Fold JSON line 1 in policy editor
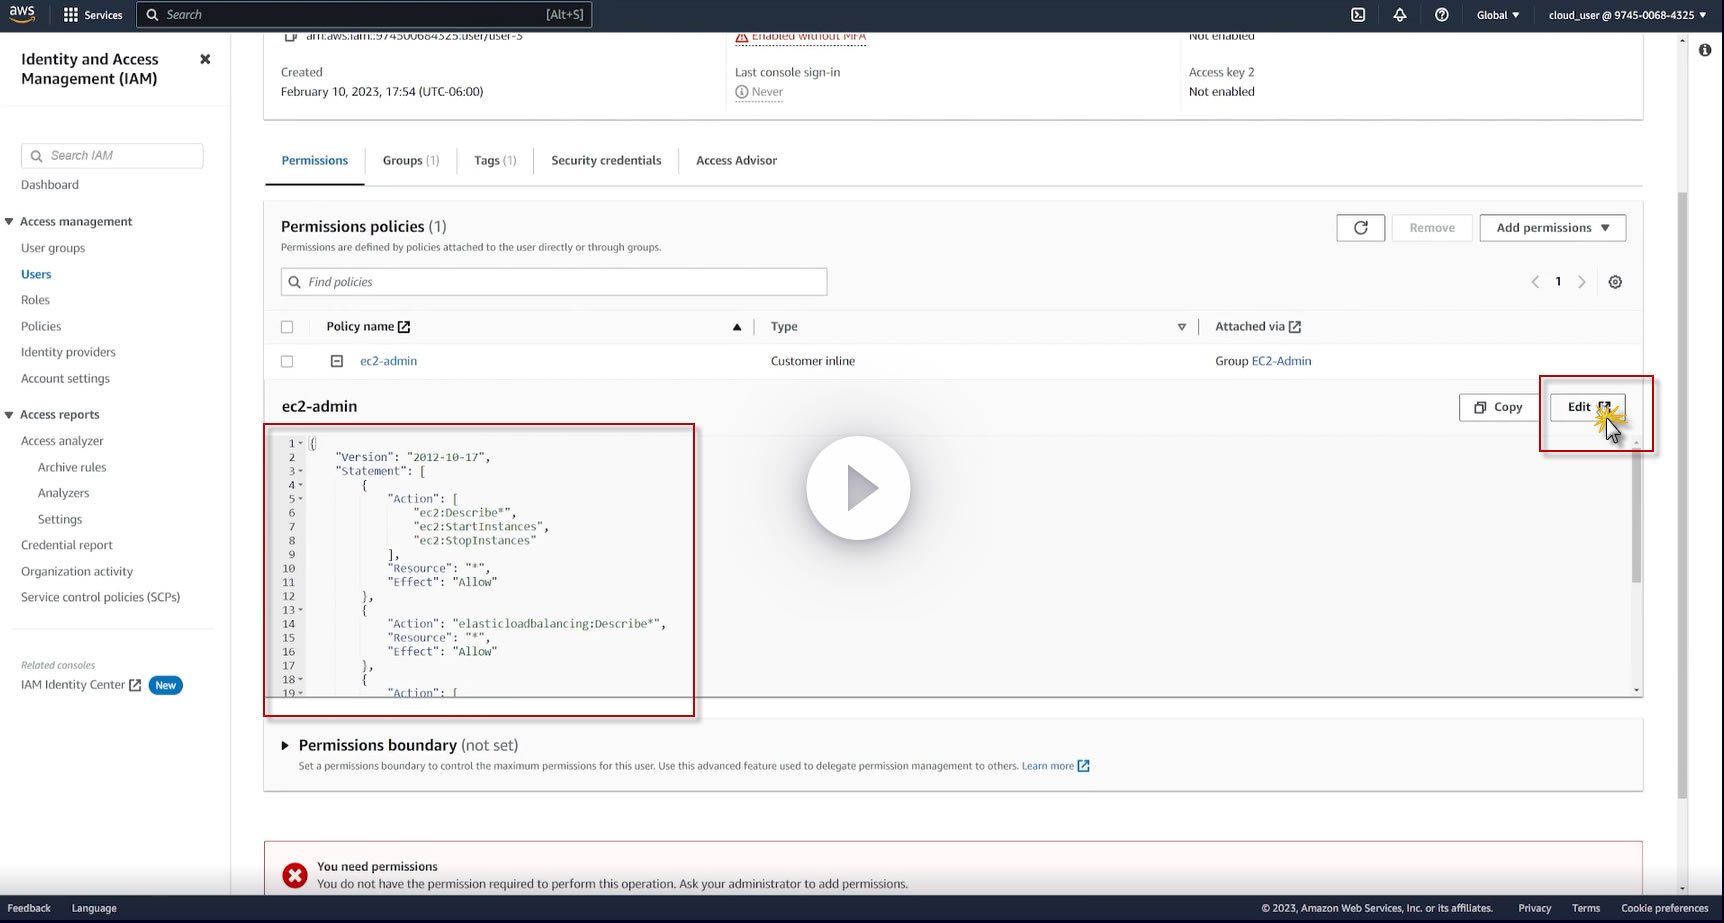The width and height of the screenshot is (1724, 923). pos(301,443)
